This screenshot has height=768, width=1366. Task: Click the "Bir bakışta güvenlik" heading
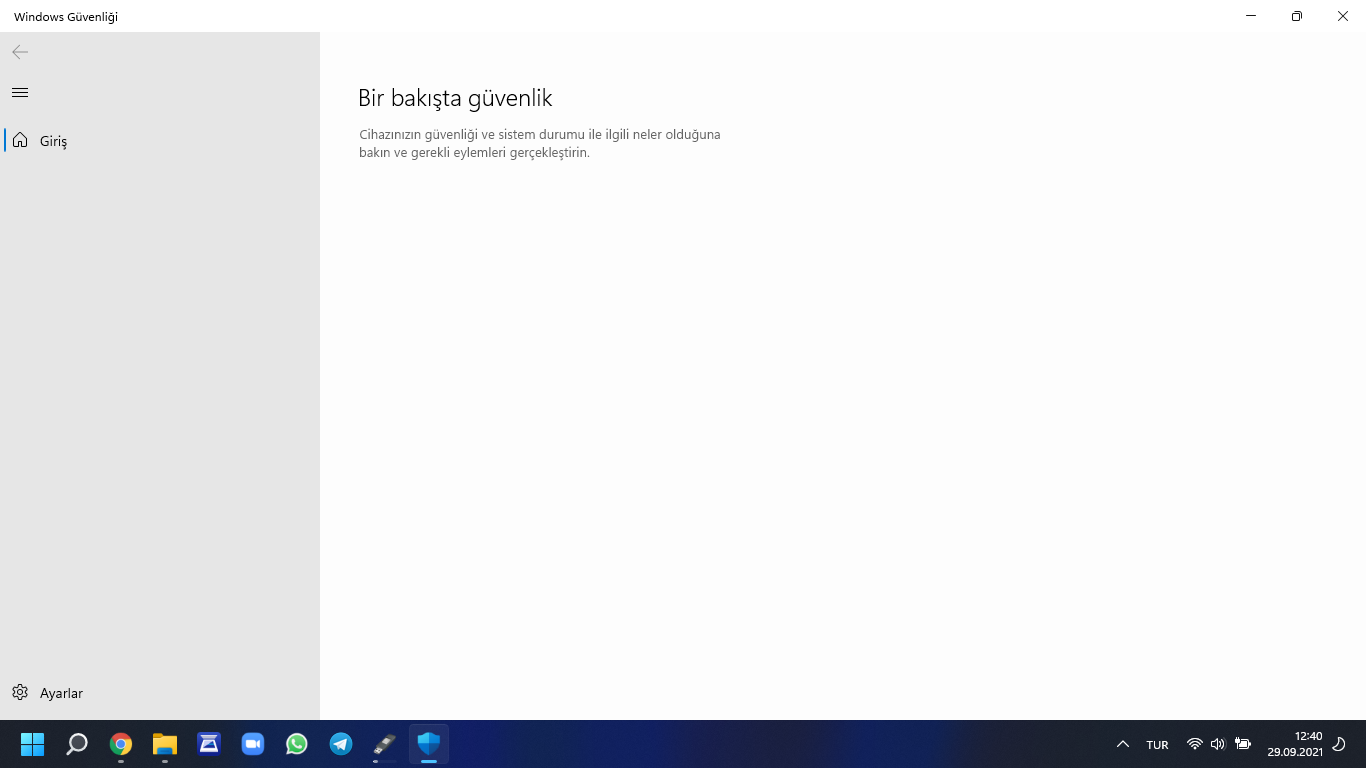coord(455,98)
